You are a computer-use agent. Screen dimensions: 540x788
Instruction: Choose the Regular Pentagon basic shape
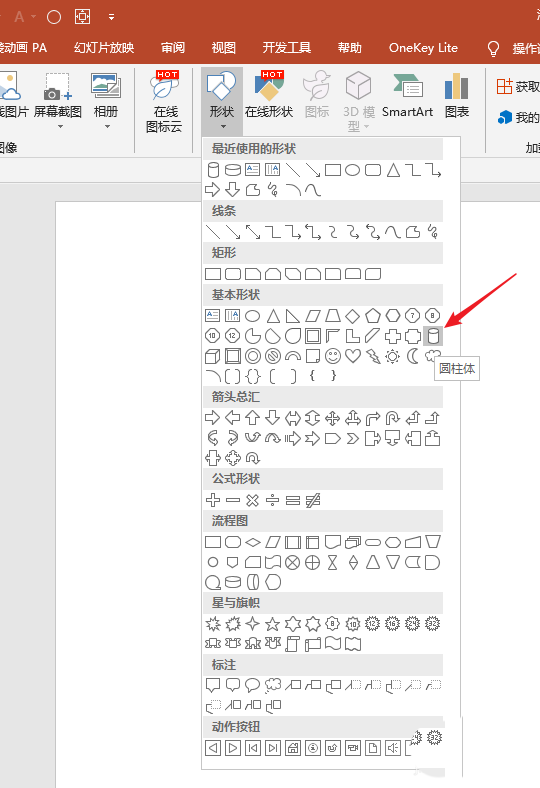[x=373, y=316]
